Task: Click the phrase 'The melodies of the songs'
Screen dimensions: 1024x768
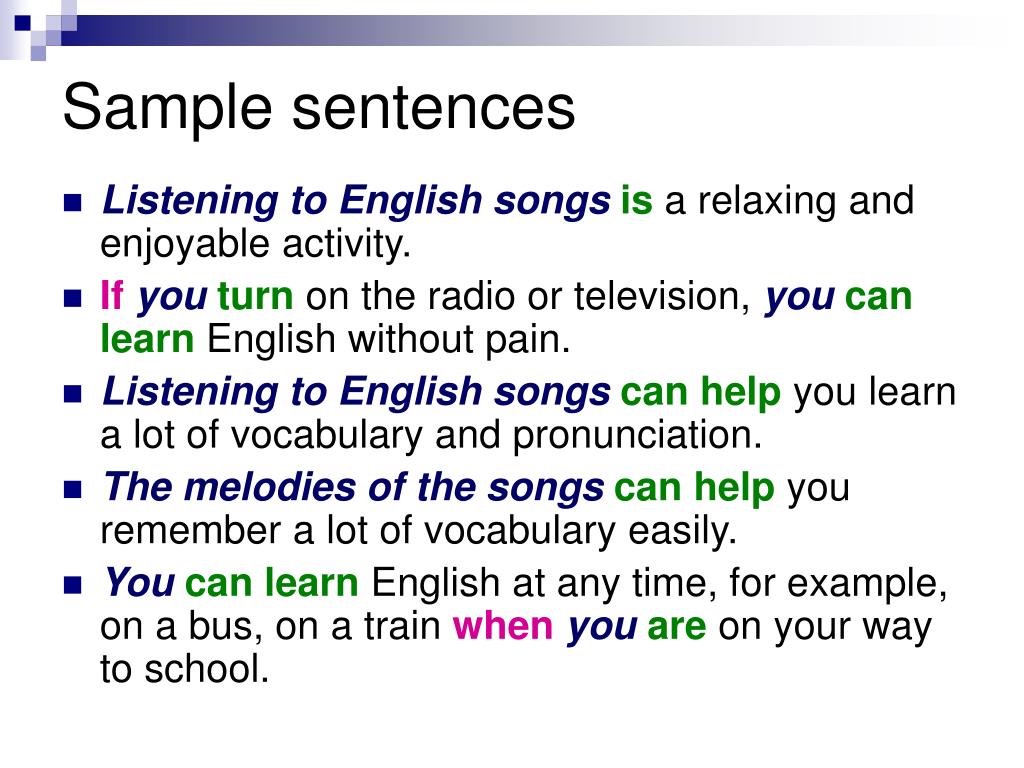Action: click(x=353, y=487)
